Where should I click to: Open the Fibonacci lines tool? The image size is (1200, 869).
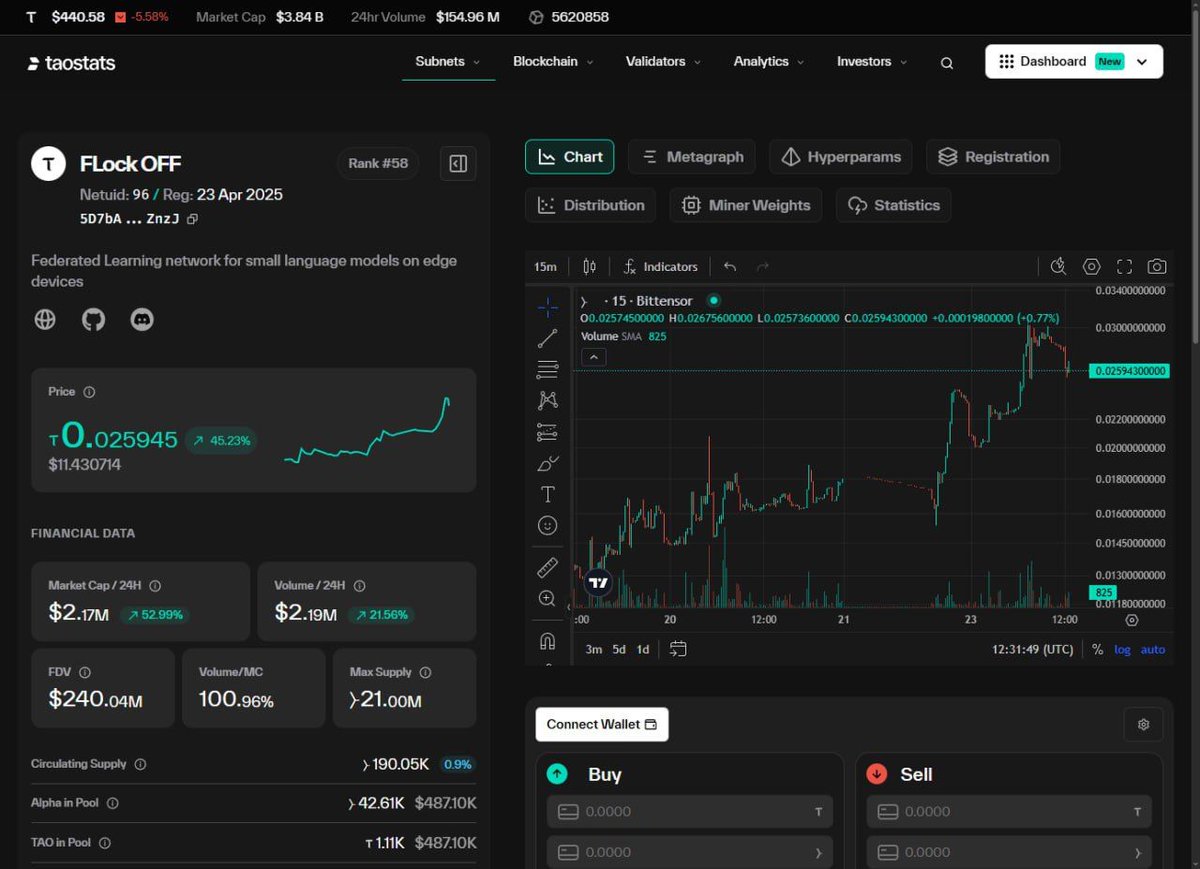coord(548,369)
